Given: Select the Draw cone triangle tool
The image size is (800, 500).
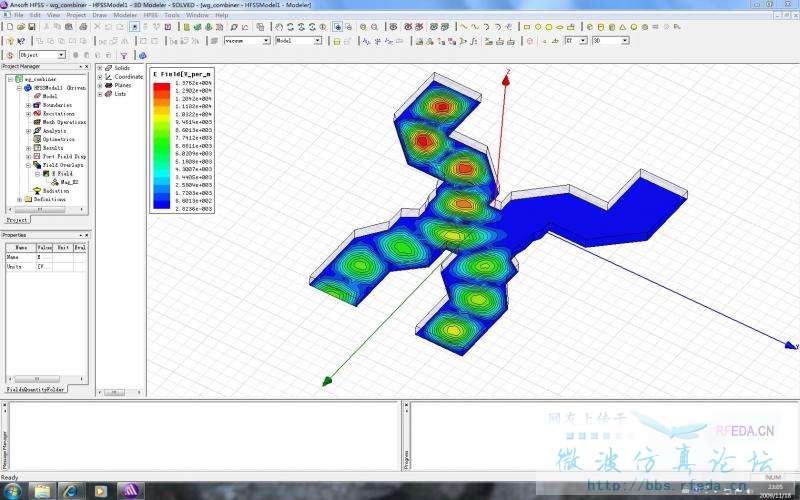Looking at the screenshot, I should click(622, 27).
